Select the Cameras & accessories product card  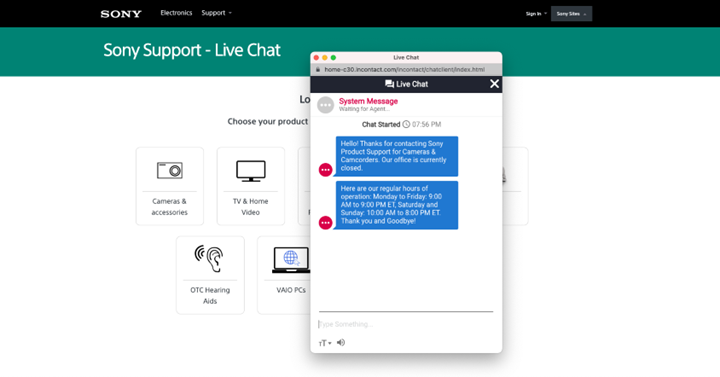click(x=169, y=186)
